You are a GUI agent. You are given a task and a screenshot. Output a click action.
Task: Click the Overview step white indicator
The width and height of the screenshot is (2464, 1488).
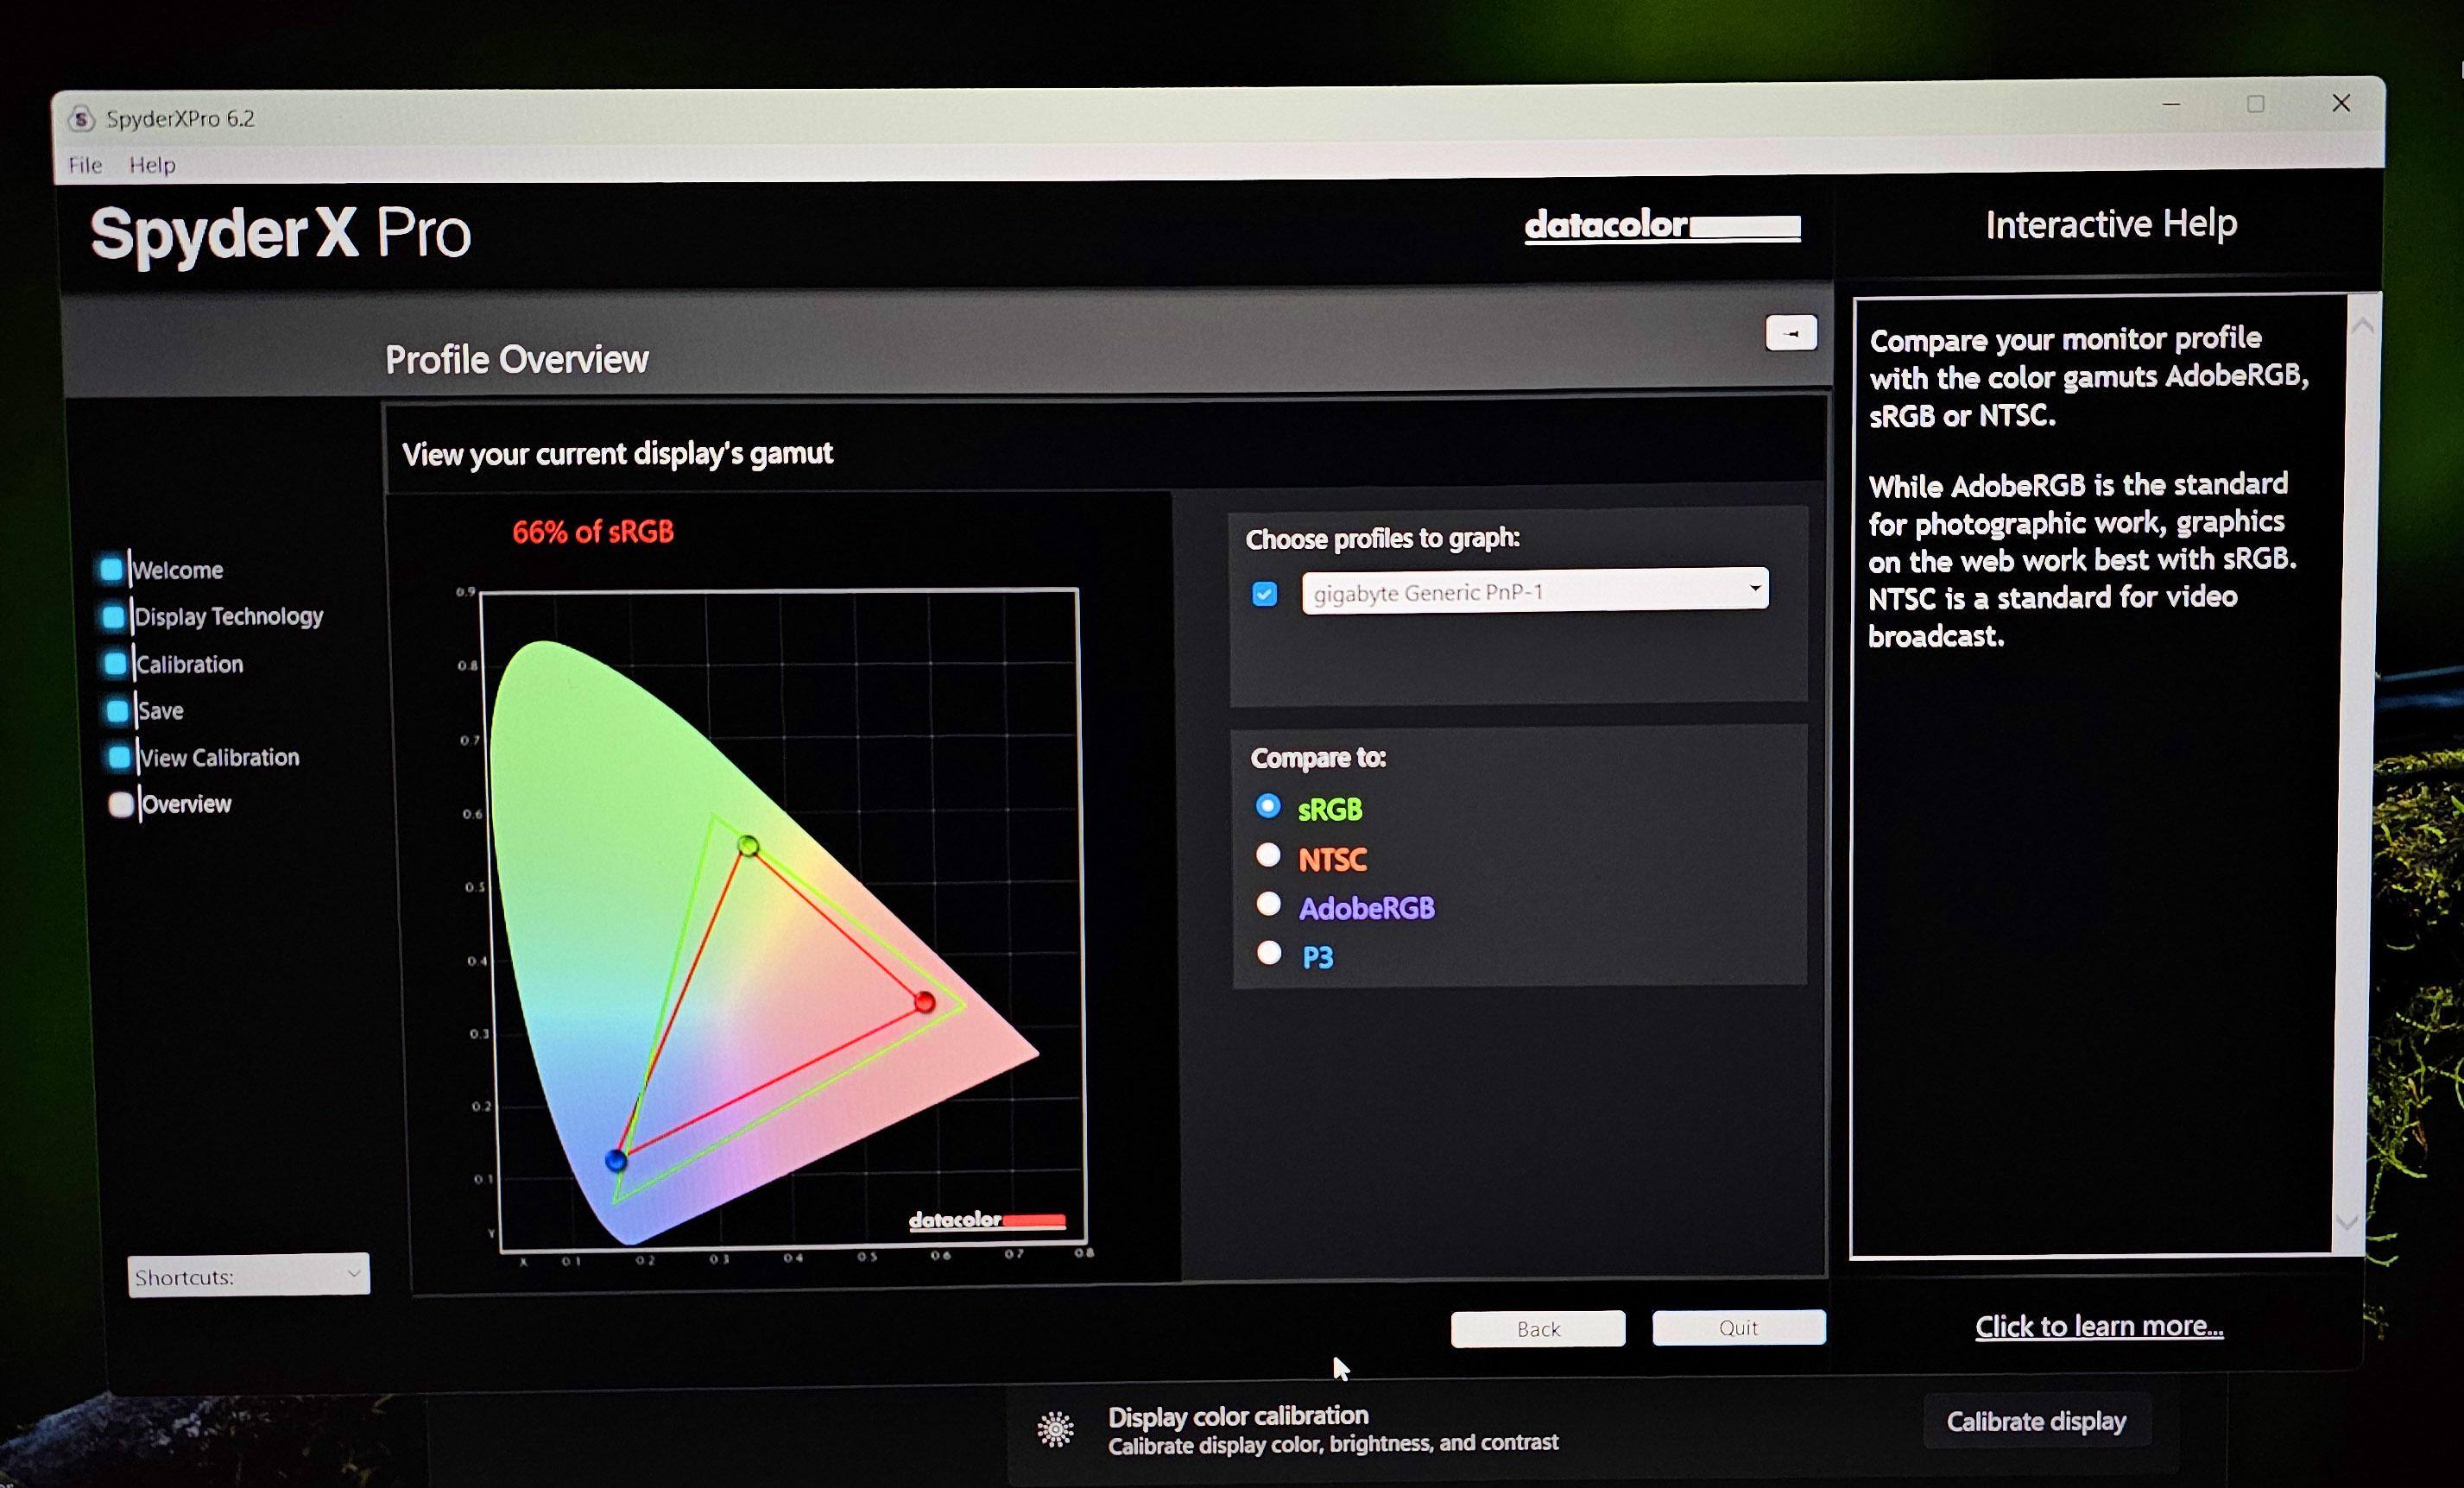(121, 804)
